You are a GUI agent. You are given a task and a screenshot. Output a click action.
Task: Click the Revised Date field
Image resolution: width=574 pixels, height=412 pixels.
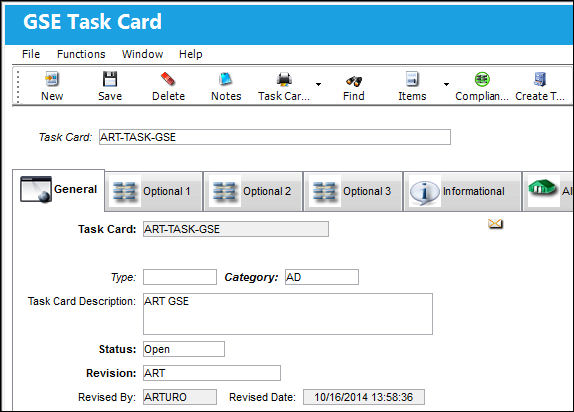pos(364,397)
